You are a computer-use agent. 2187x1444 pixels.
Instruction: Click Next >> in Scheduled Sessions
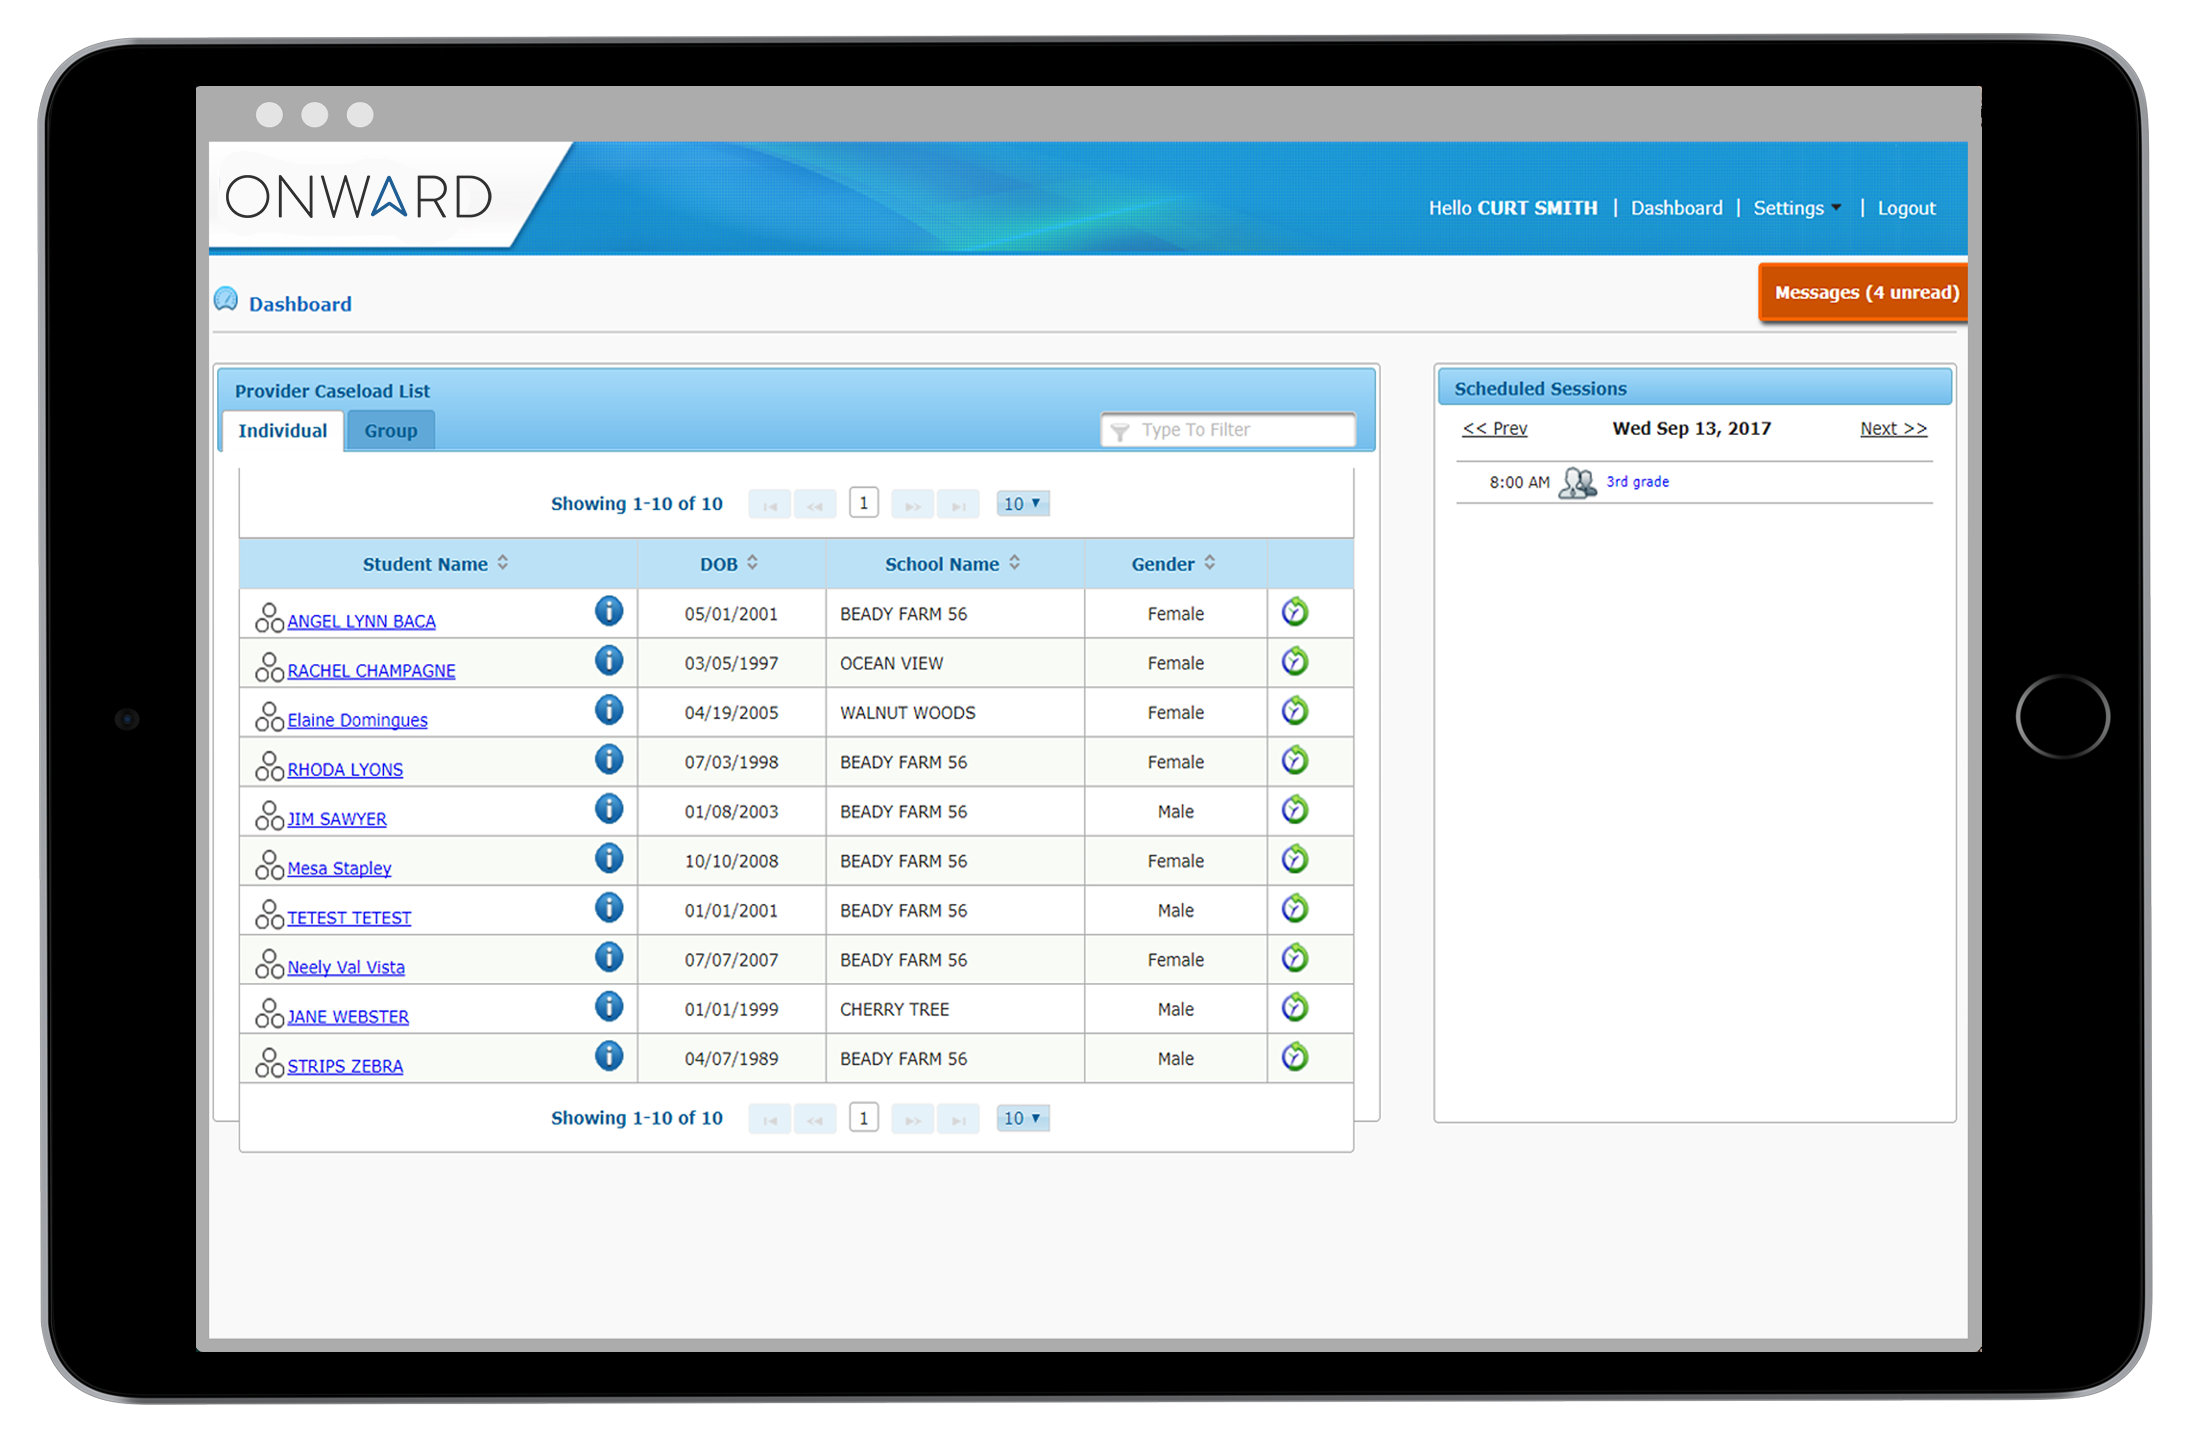(1893, 428)
